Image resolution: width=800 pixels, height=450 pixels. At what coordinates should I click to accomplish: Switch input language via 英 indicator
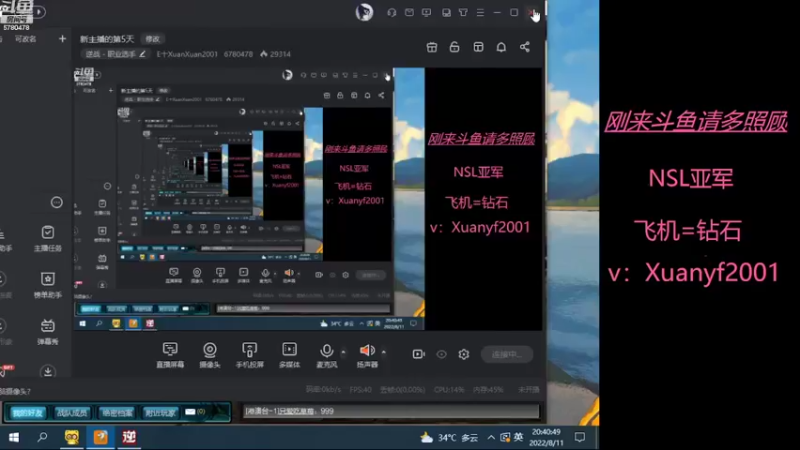(x=518, y=437)
